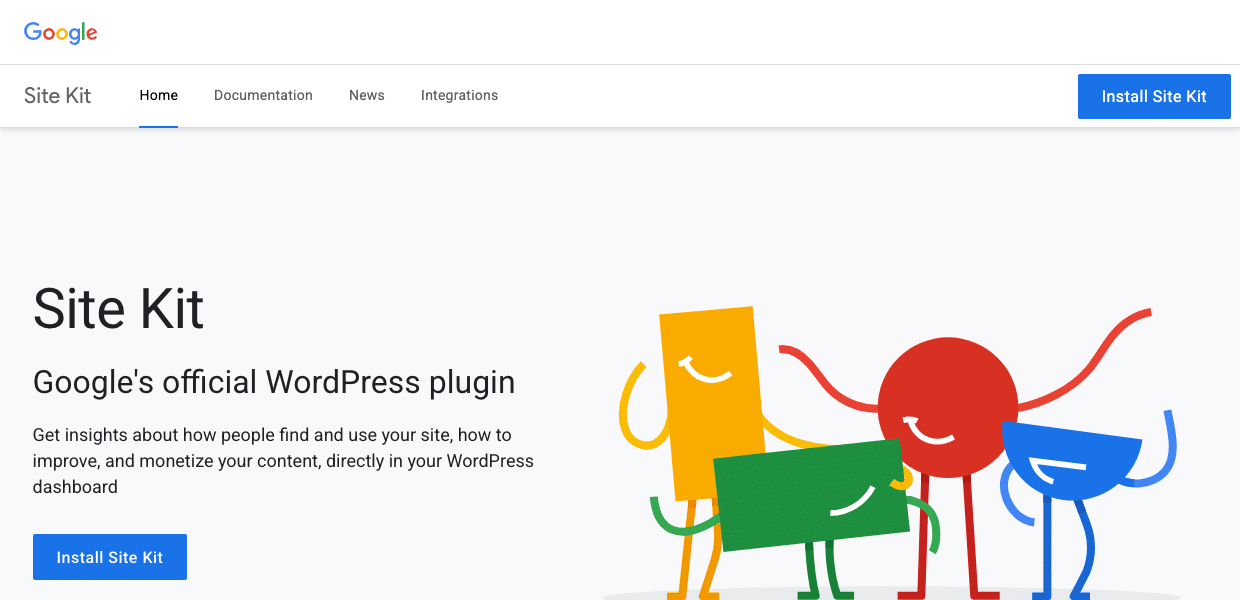Open the Documentation tab
The image size is (1240, 600).
click(x=263, y=96)
